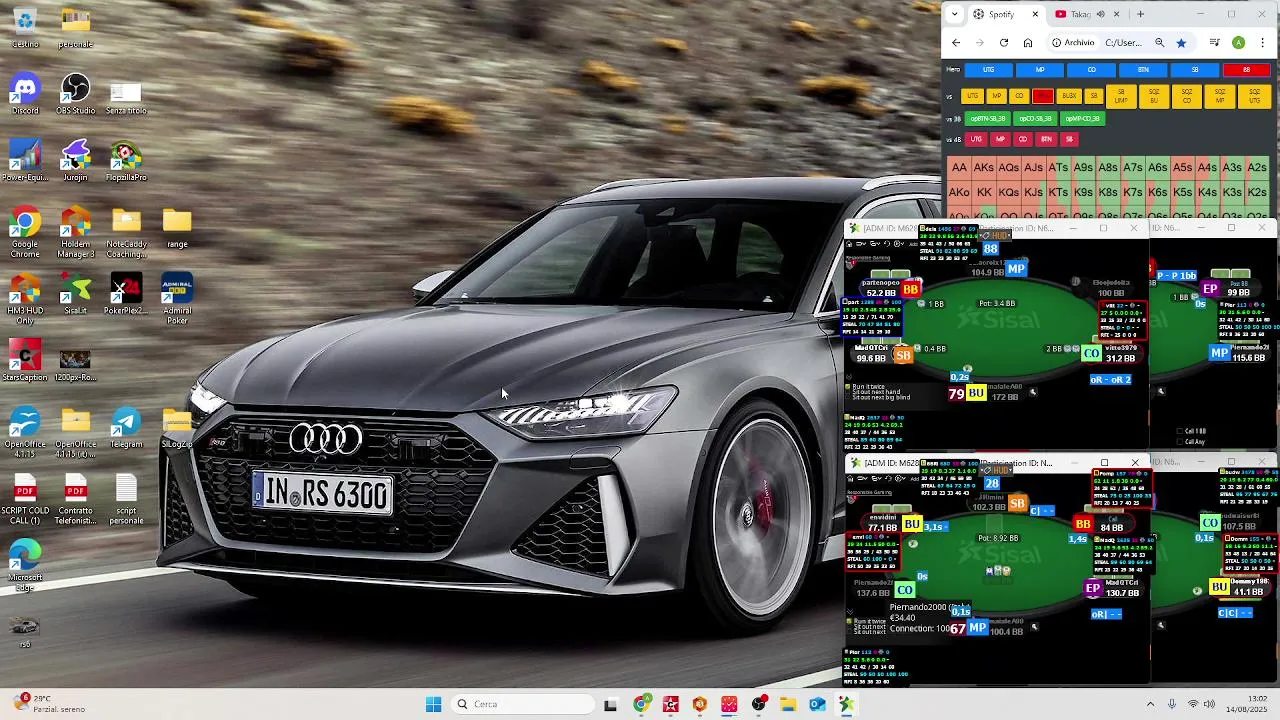Select the Jurojin desktop icon
Image resolution: width=1280 pixels, height=720 pixels.
75,162
